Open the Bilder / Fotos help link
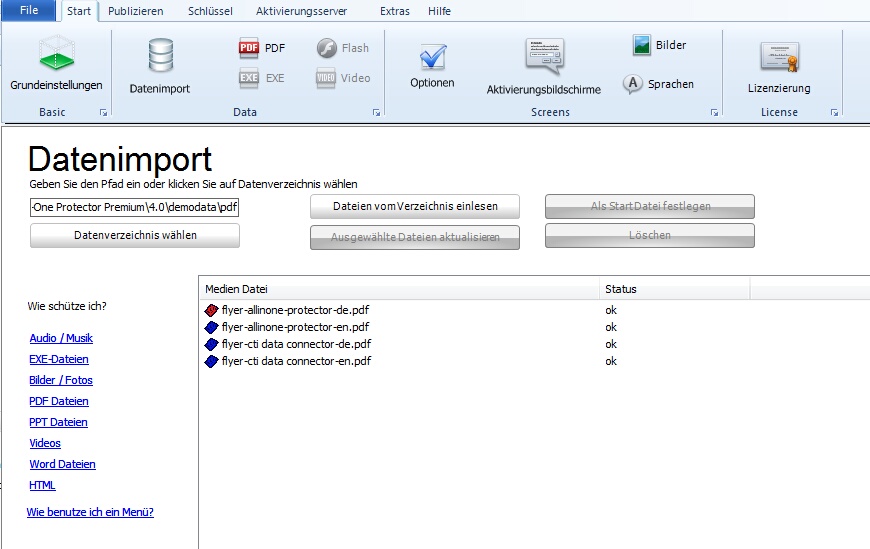Viewport: 870px width, 549px height. pos(61,380)
